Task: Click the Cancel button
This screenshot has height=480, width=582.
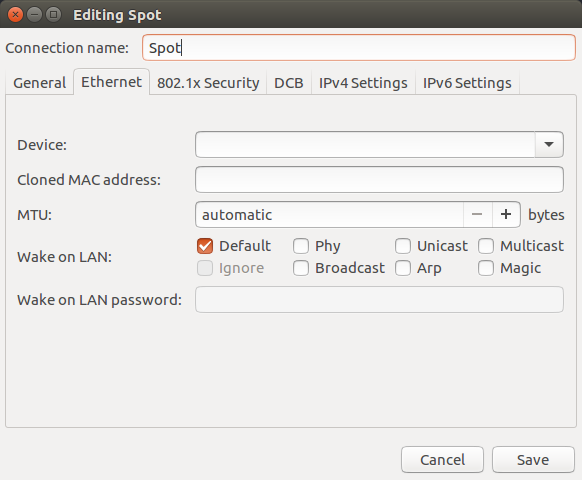Action: pos(442,460)
